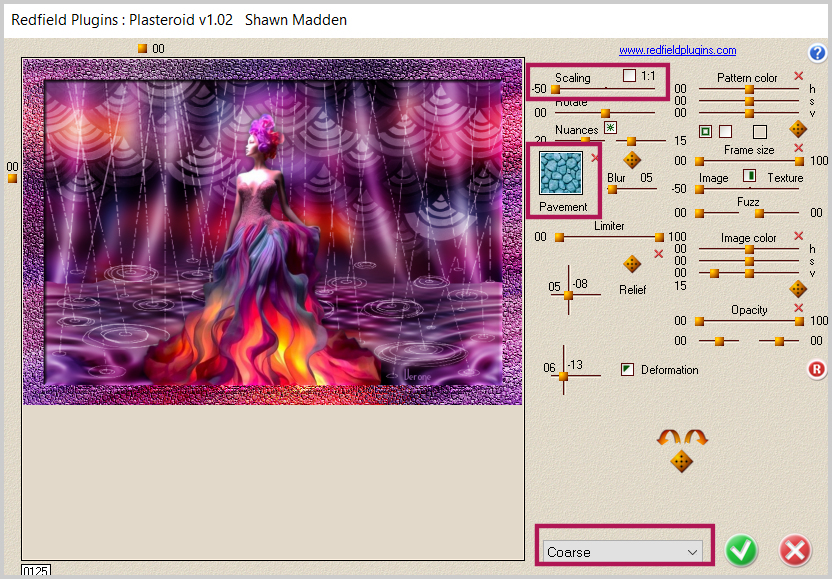Click the Pattern color saturation slider handle
832x579 pixels.
click(749, 101)
